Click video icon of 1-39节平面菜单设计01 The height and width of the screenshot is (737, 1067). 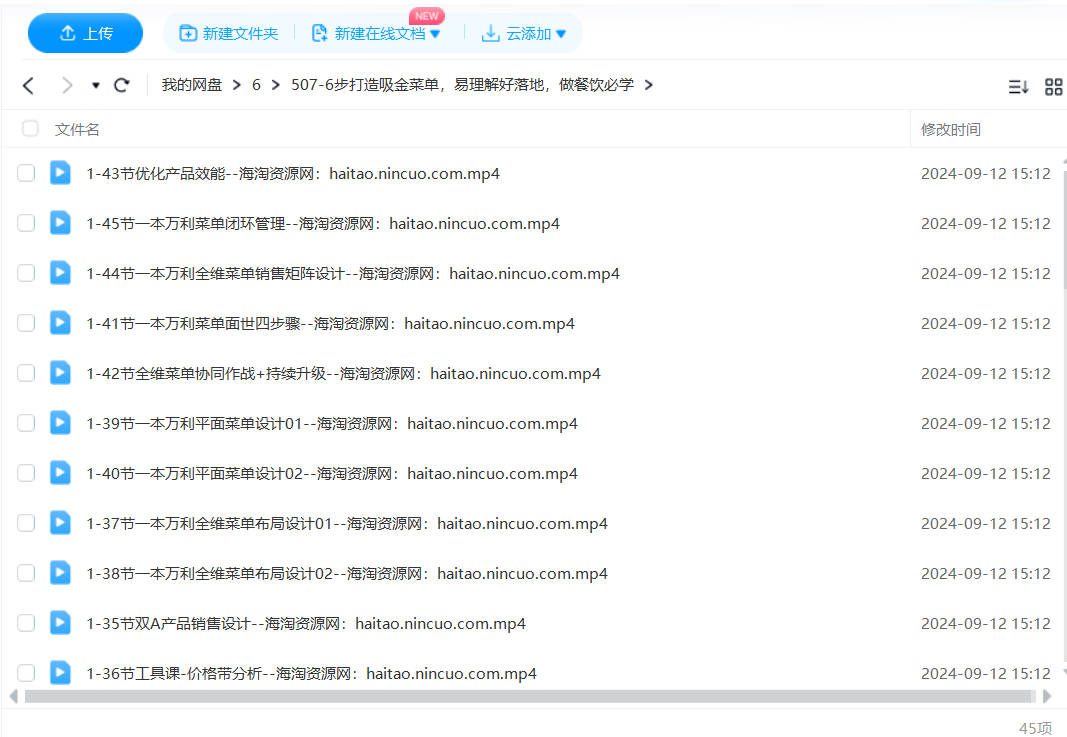coord(60,423)
